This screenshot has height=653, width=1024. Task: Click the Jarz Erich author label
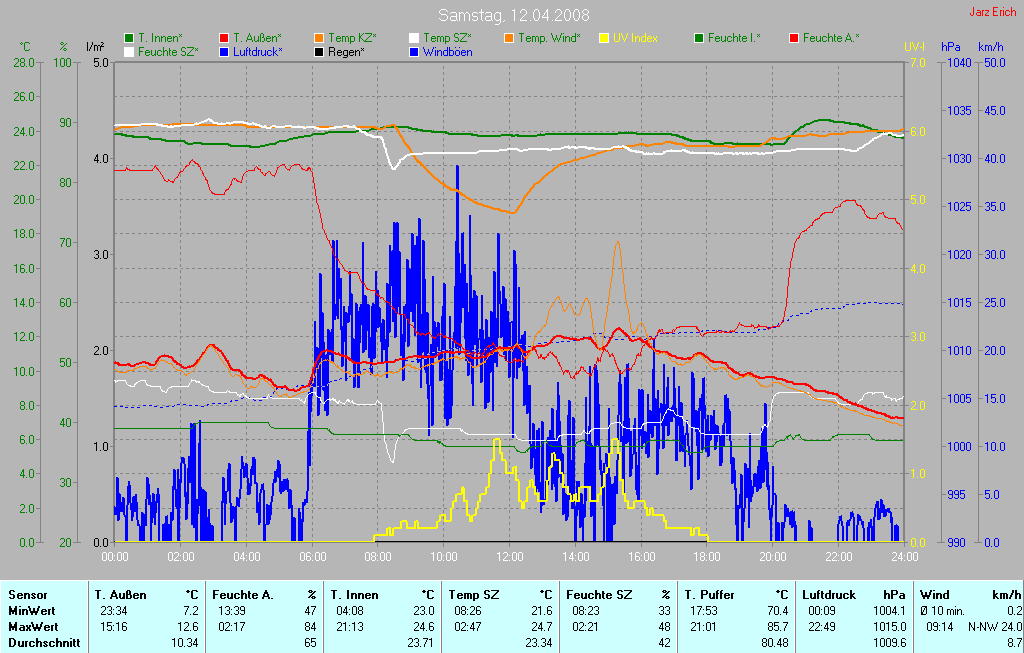(993, 13)
